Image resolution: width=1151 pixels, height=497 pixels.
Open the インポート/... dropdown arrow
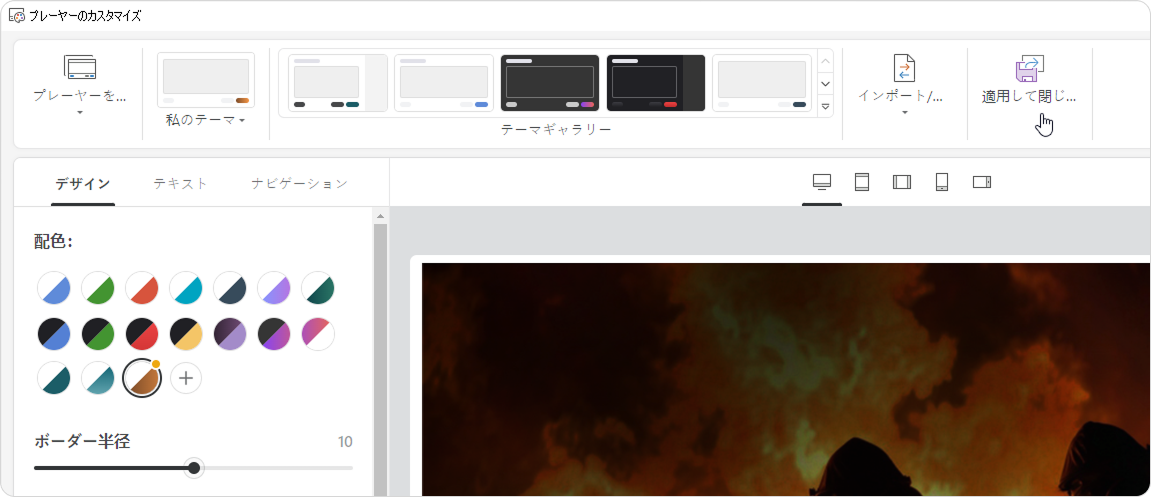tap(904, 112)
